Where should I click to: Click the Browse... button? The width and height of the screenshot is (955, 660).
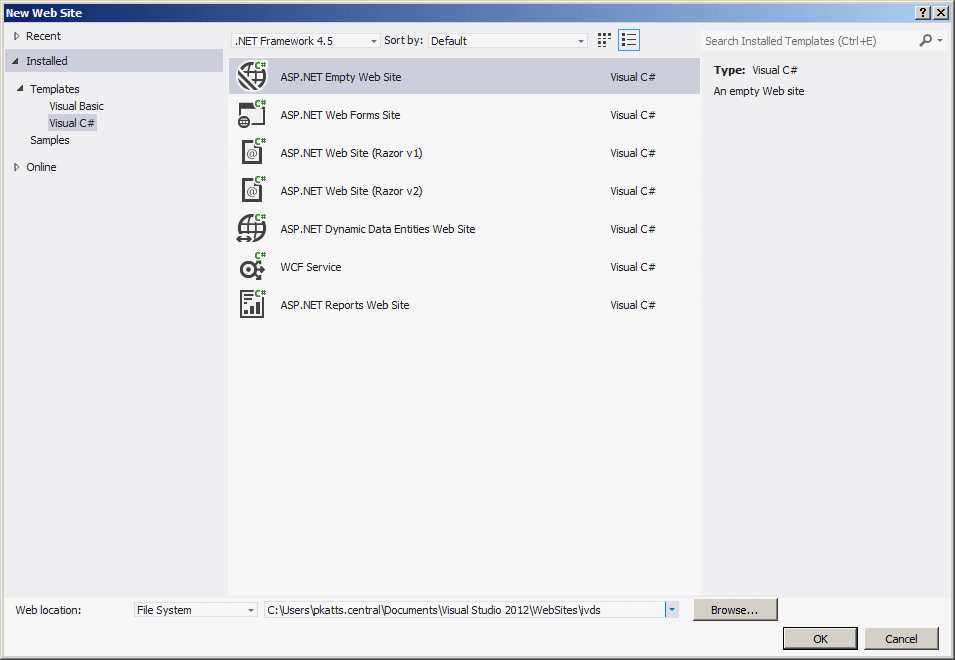click(735, 609)
